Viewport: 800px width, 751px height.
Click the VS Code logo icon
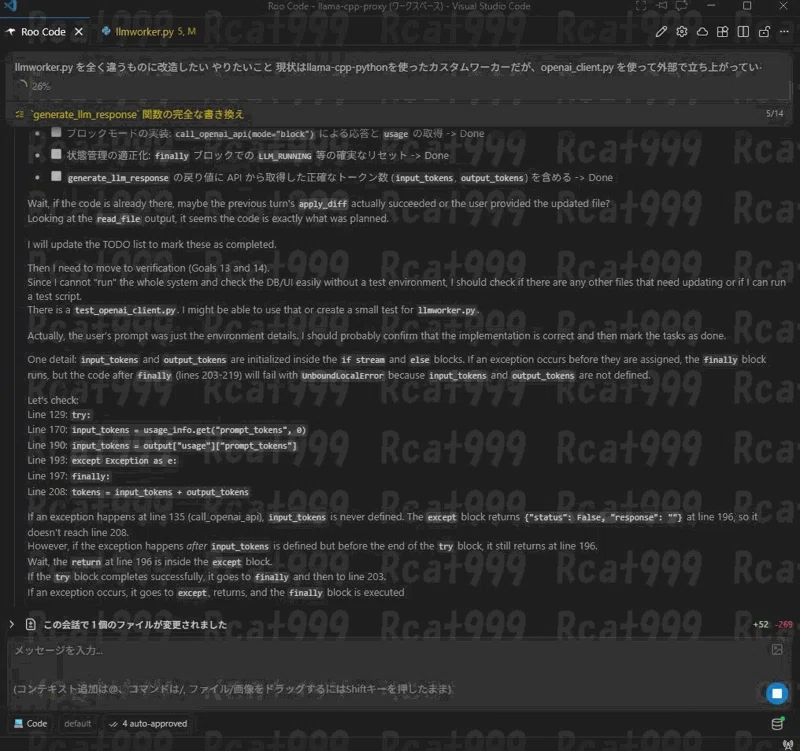pyautogui.click(x=10, y=6)
